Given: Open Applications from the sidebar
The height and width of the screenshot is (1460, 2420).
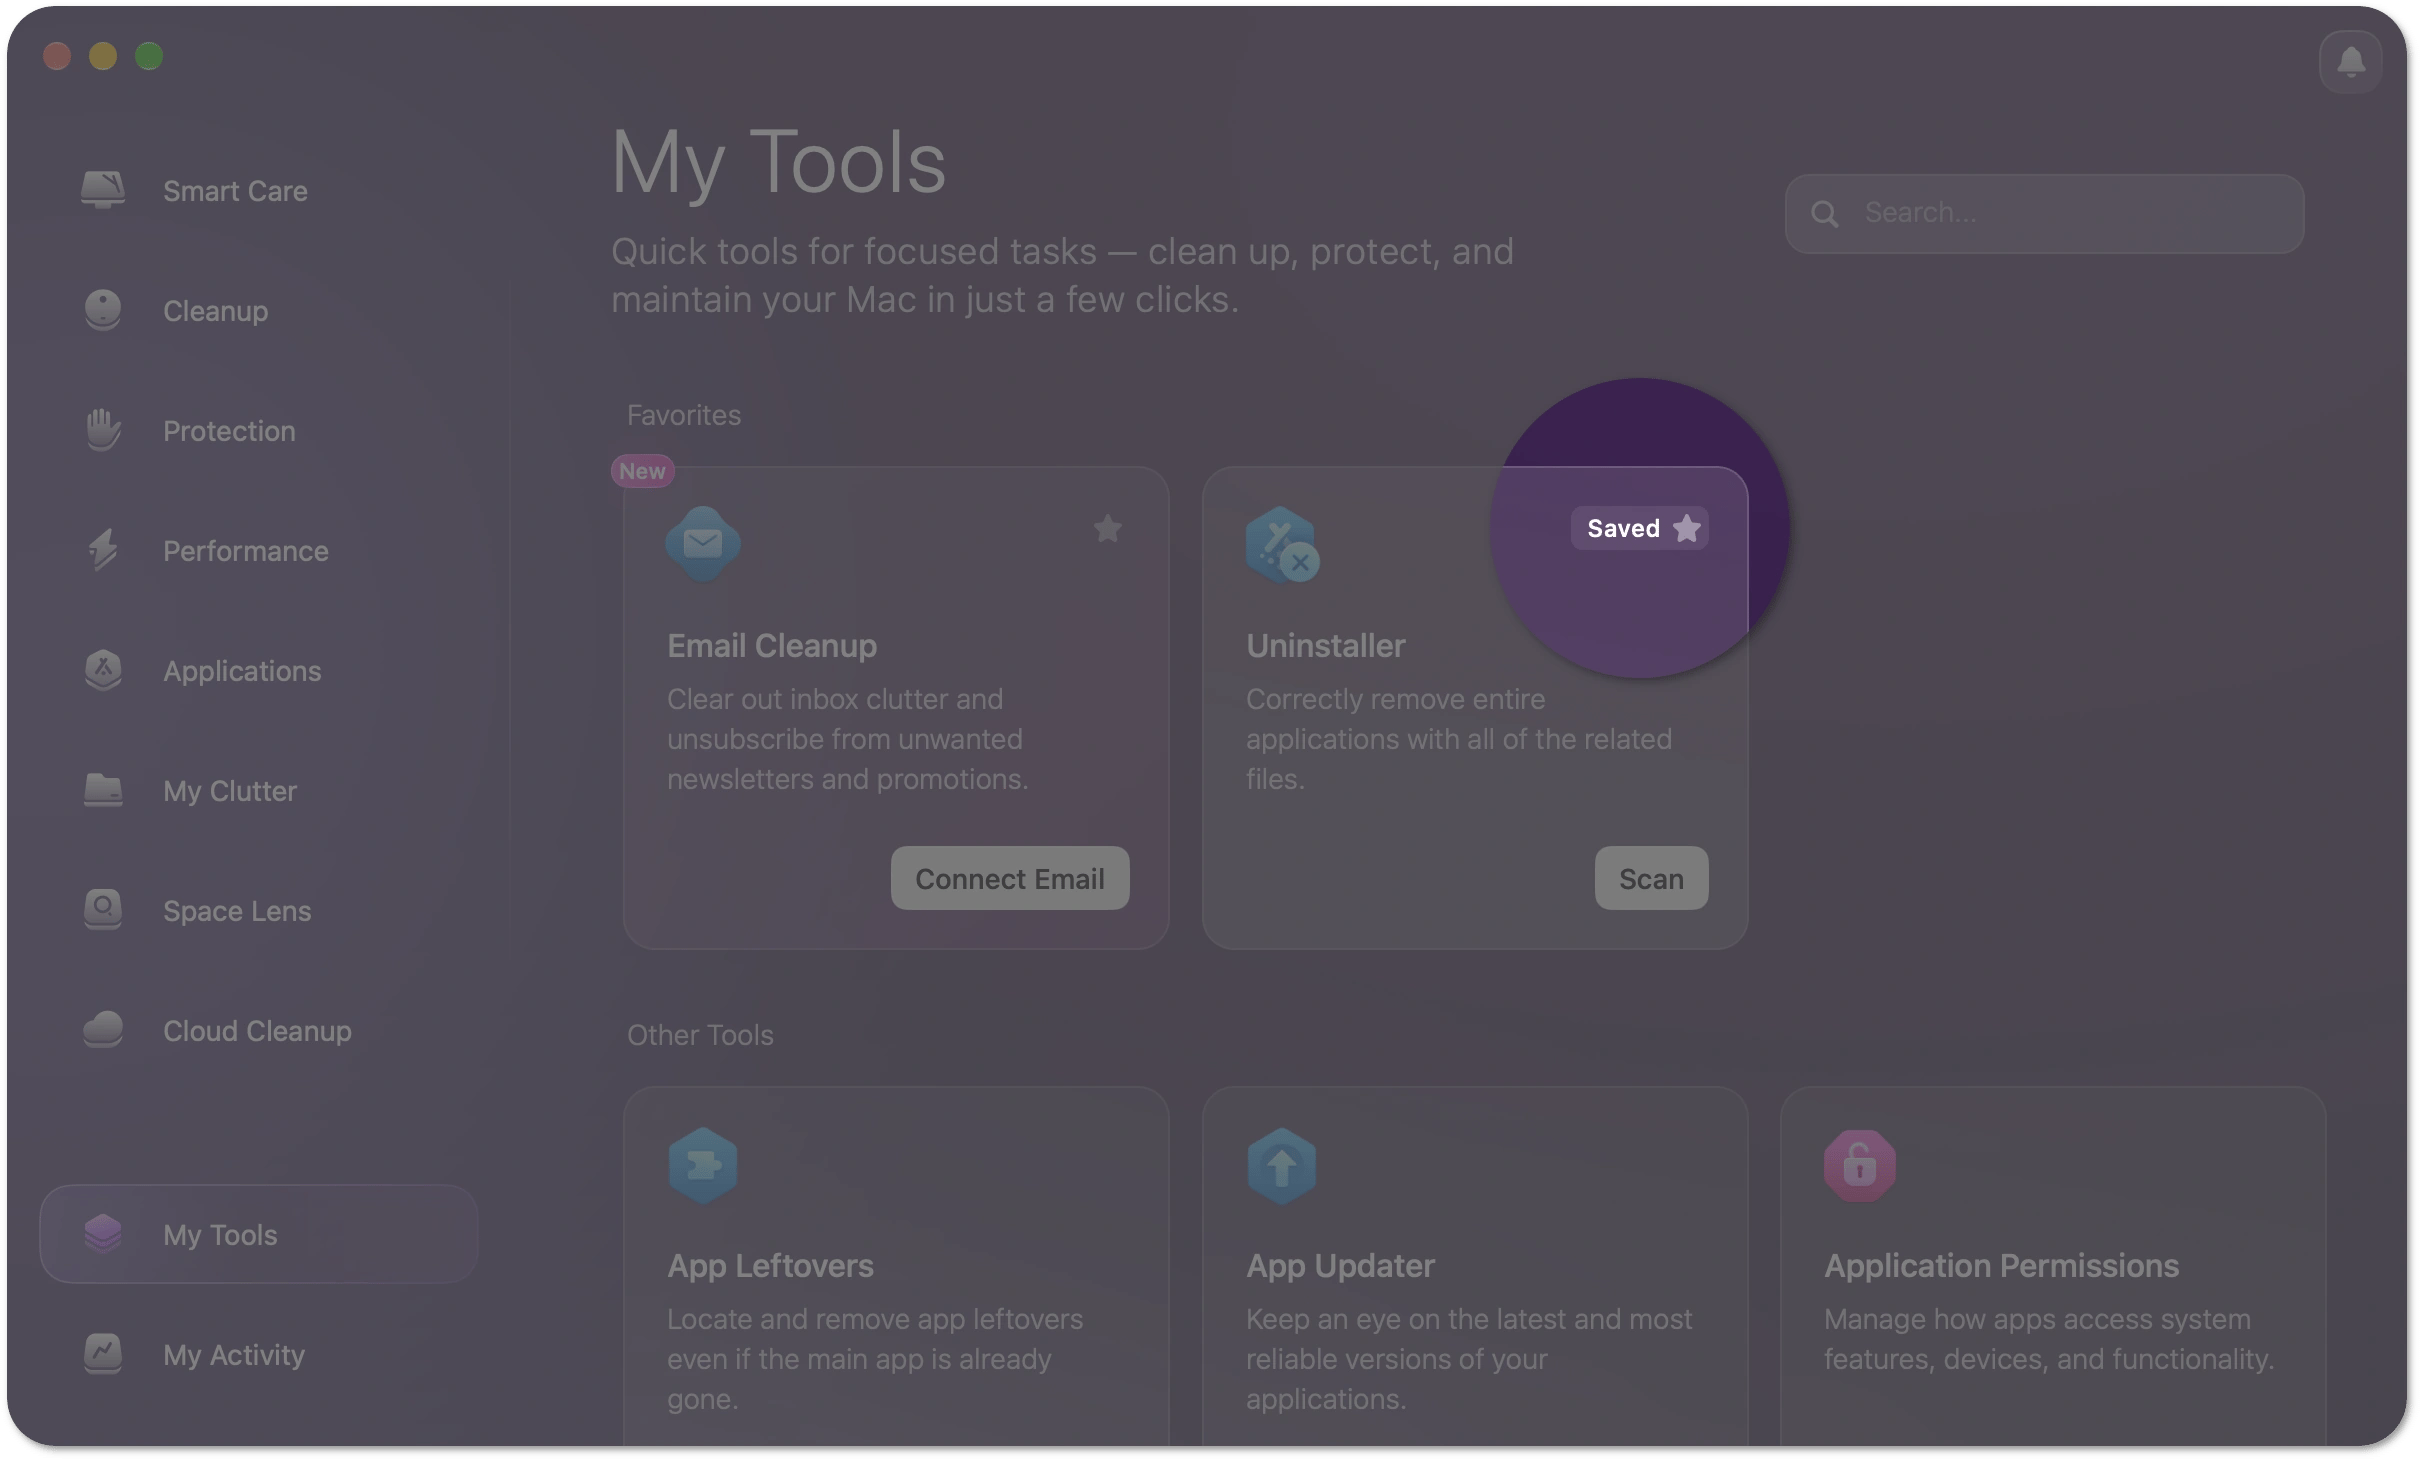Looking at the screenshot, I should [242, 671].
